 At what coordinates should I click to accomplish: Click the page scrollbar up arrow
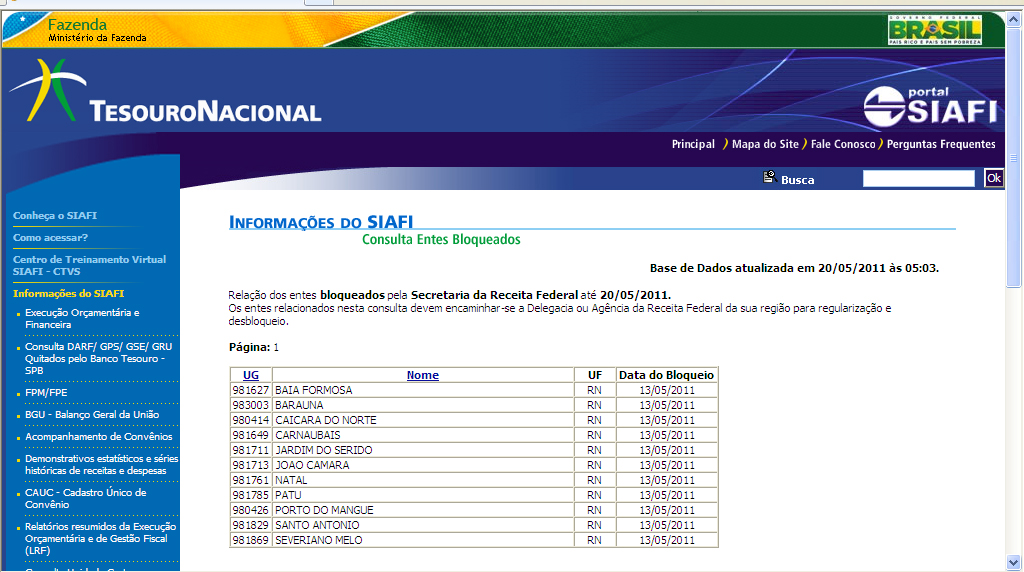point(1014,20)
